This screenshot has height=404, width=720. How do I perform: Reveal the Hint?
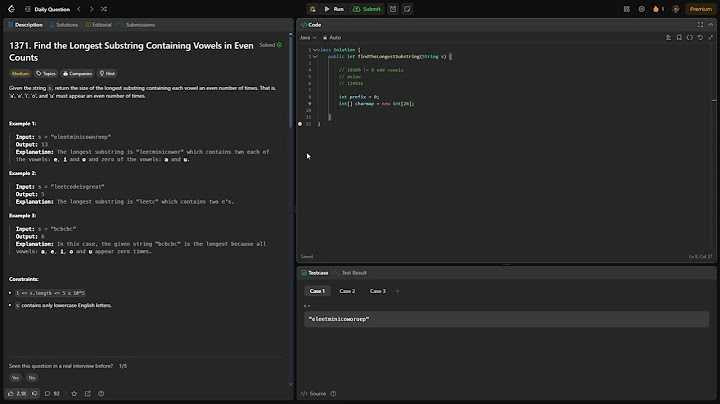pyautogui.click(x=107, y=73)
